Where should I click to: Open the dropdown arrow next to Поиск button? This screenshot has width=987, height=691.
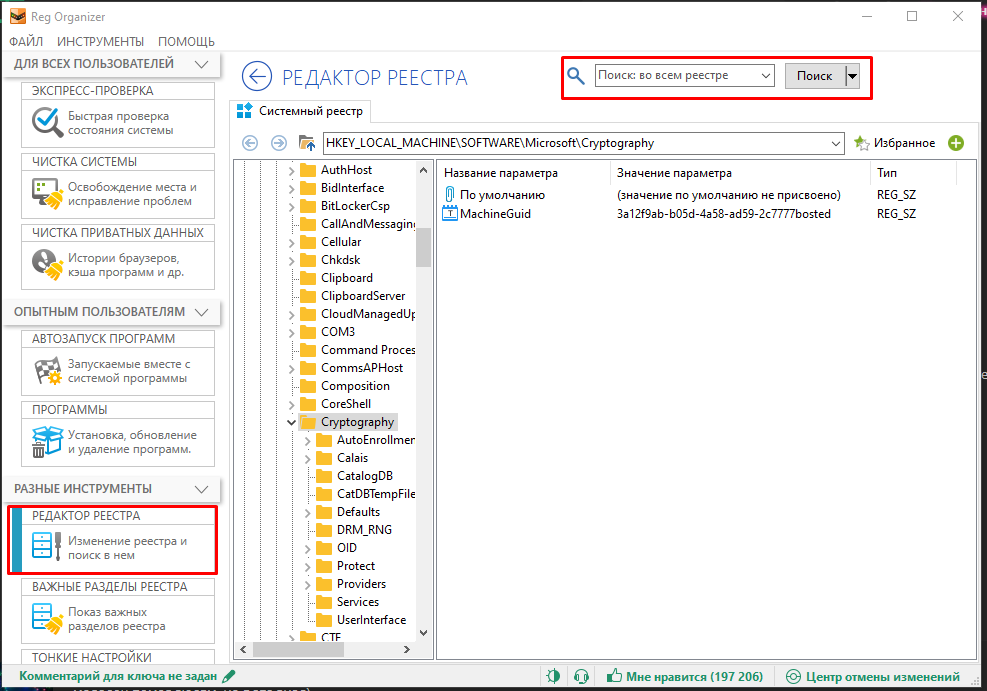click(852, 76)
